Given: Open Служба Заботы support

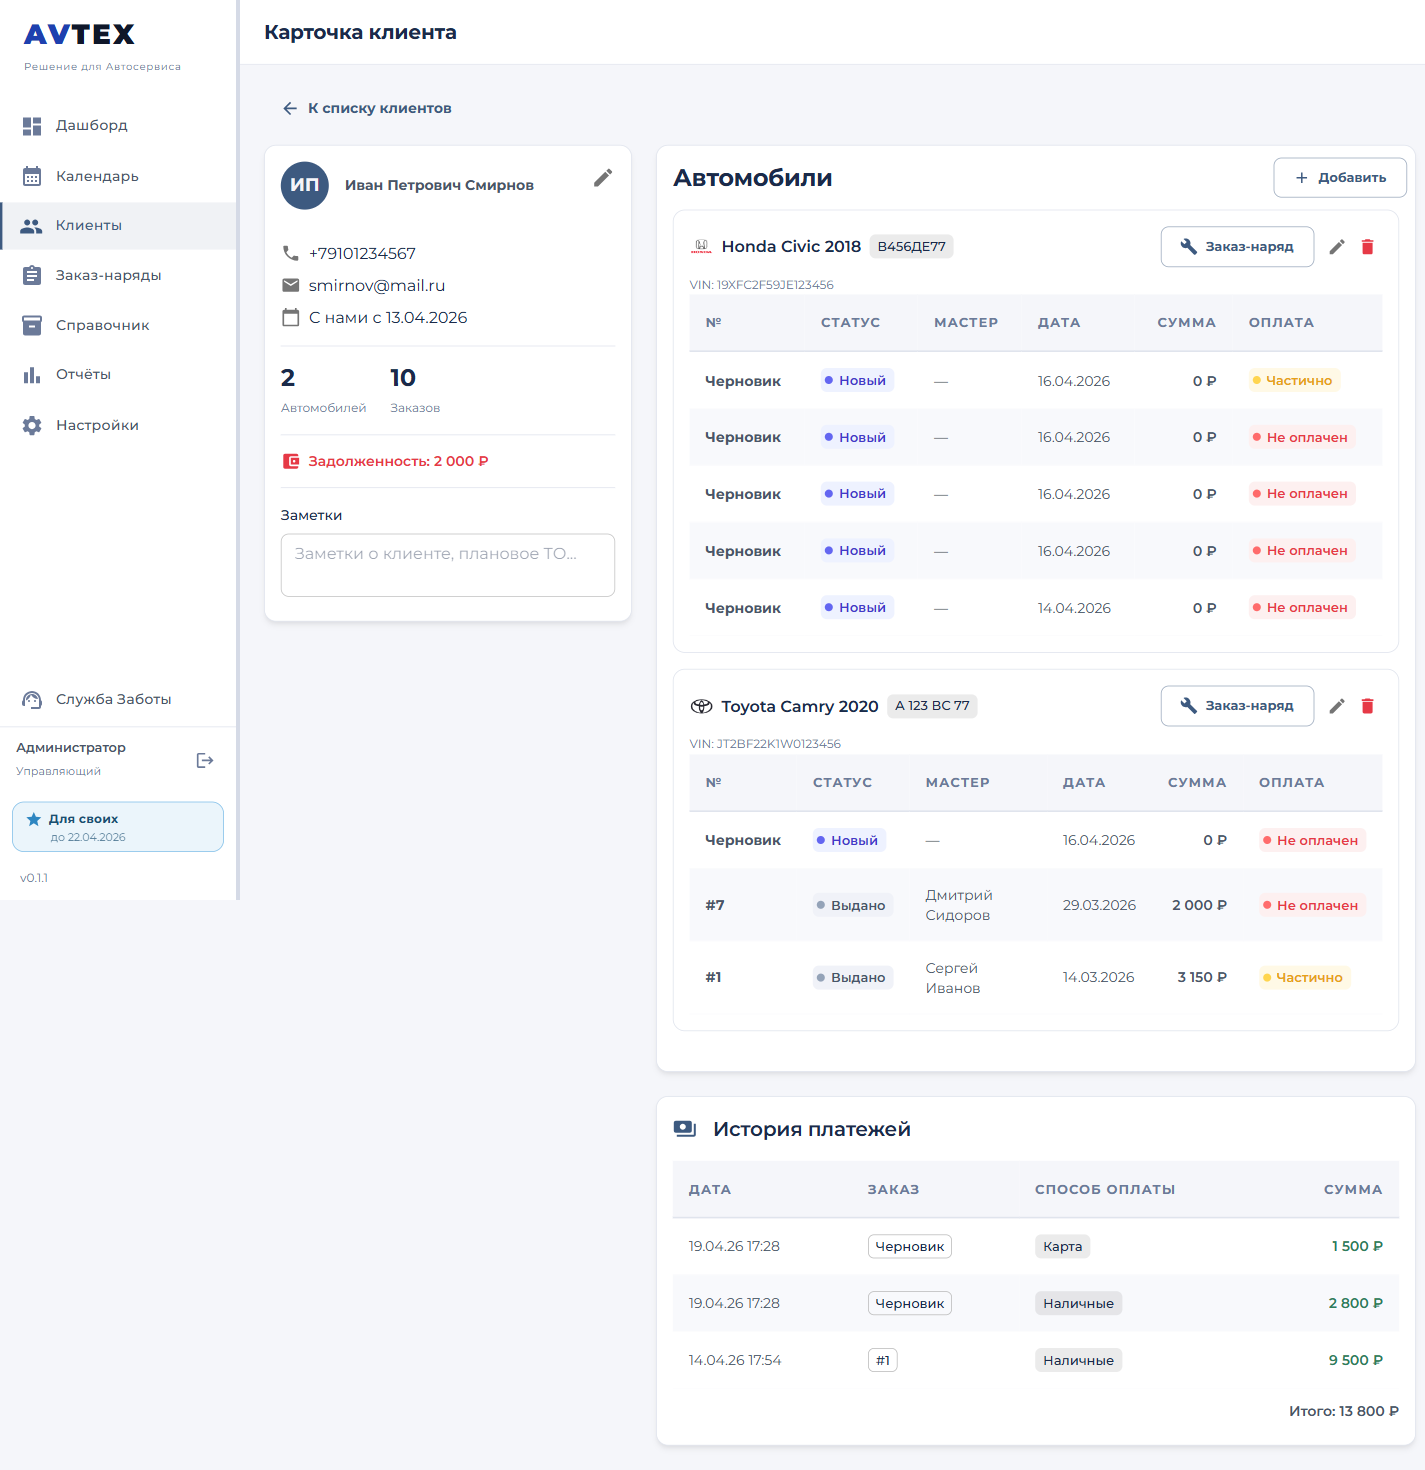Looking at the screenshot, I should (x=113, y=699).
